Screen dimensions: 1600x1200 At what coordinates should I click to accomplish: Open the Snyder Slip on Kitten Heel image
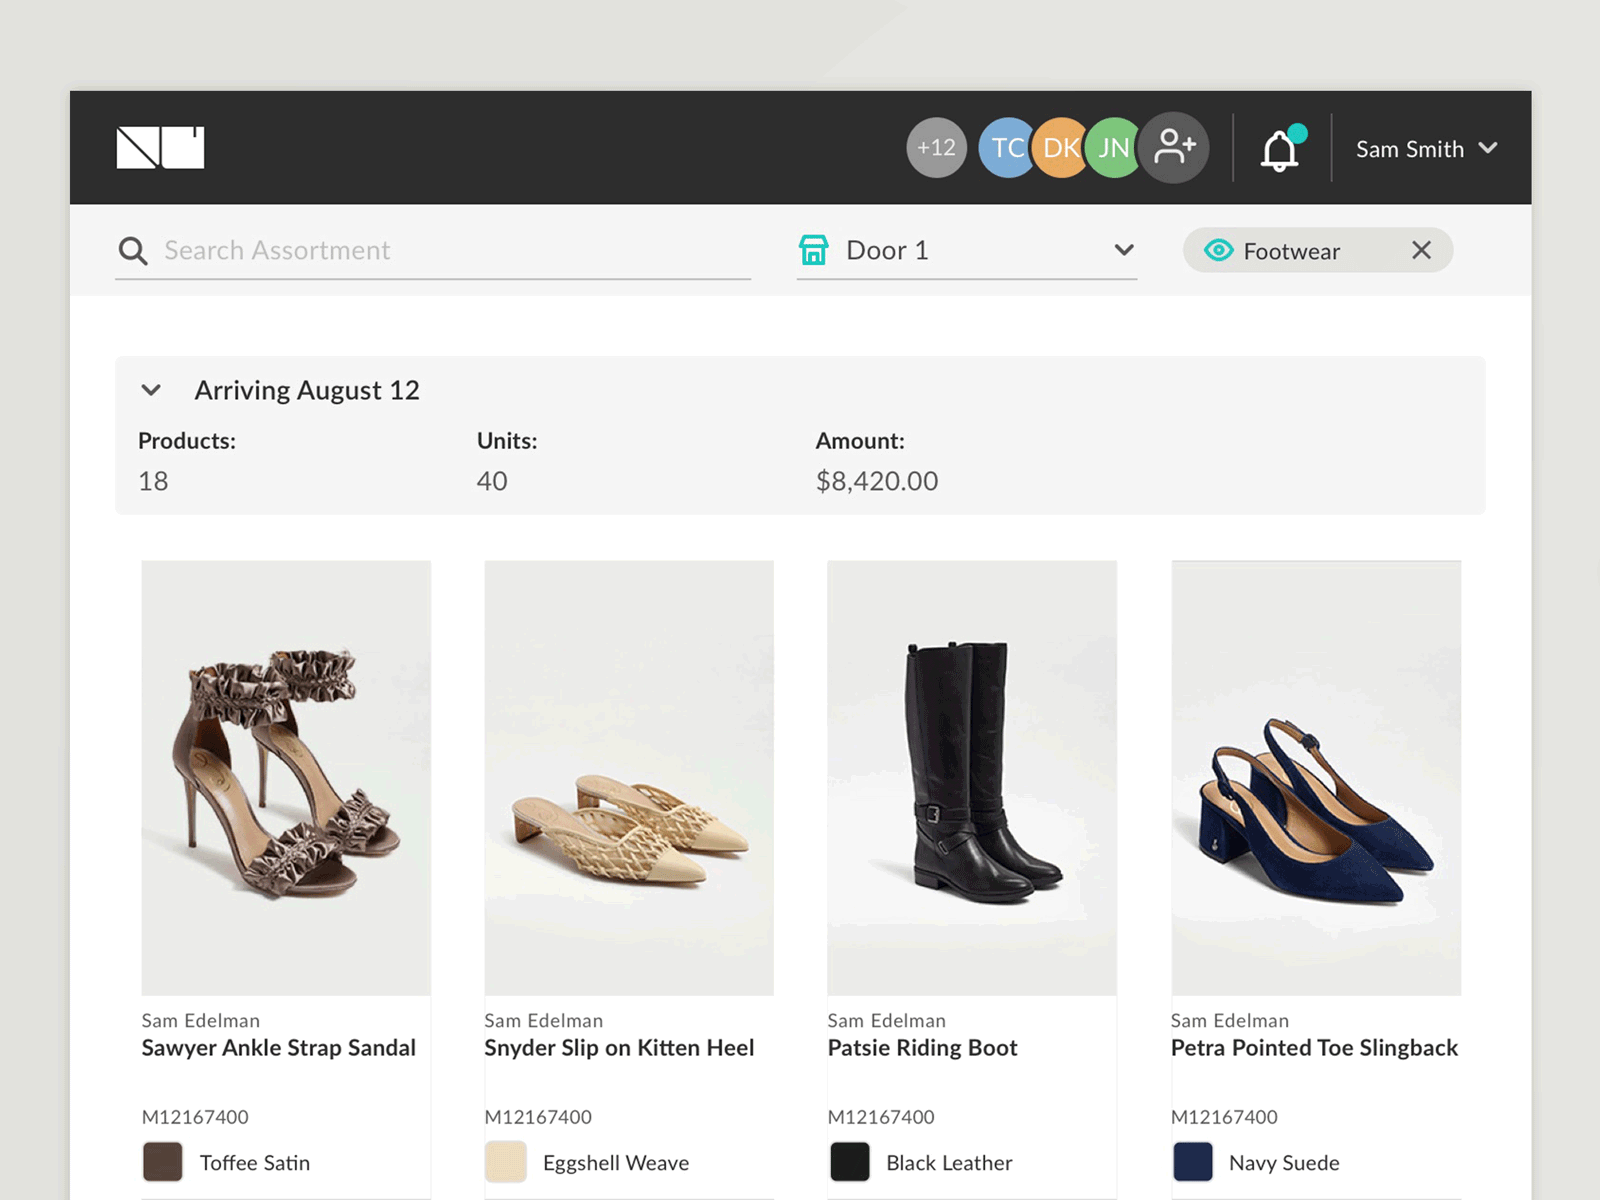(x=629, y=778)
